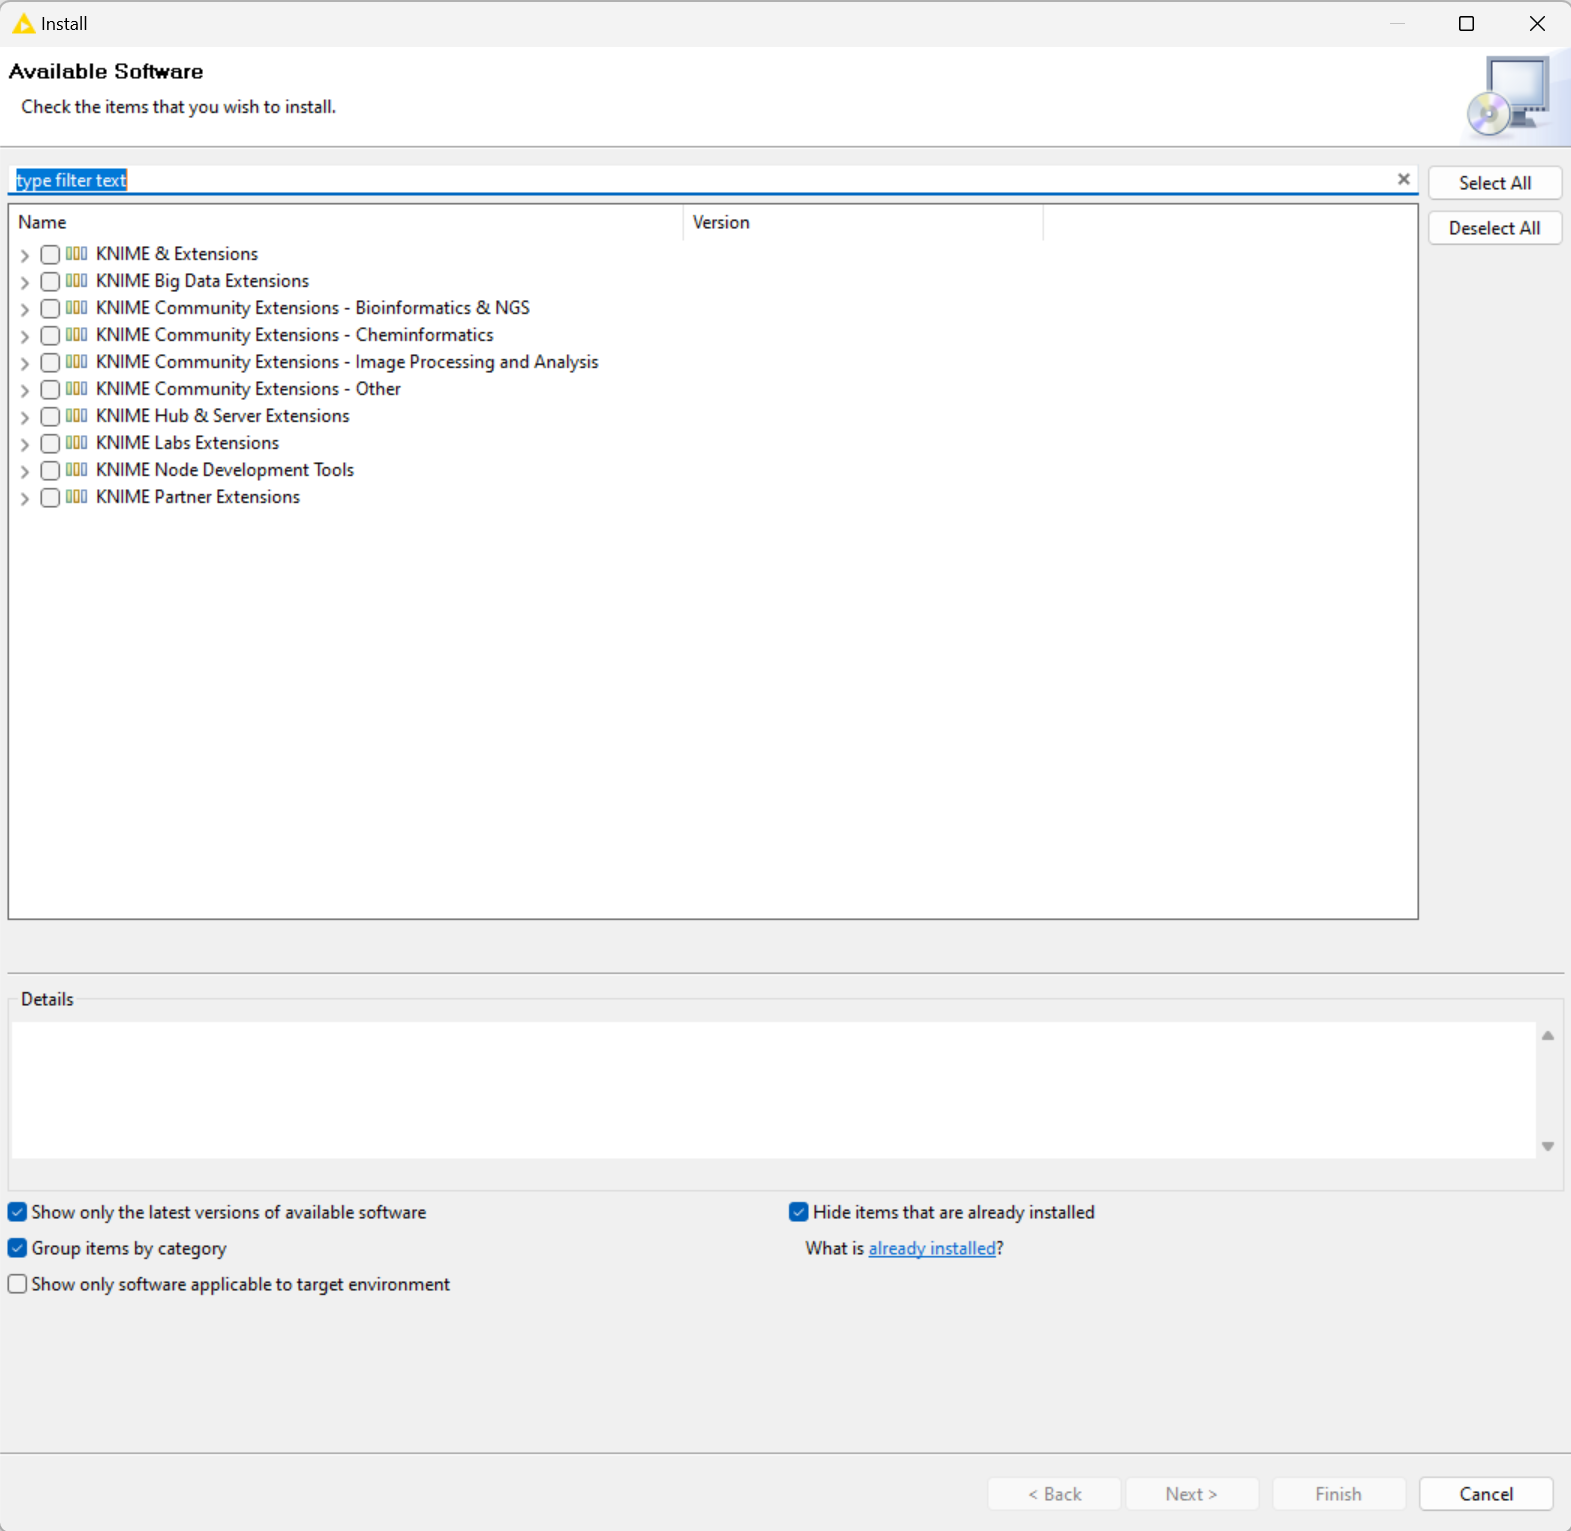Expand the KNIME Labs Extensions node

(x=25, y=445)
